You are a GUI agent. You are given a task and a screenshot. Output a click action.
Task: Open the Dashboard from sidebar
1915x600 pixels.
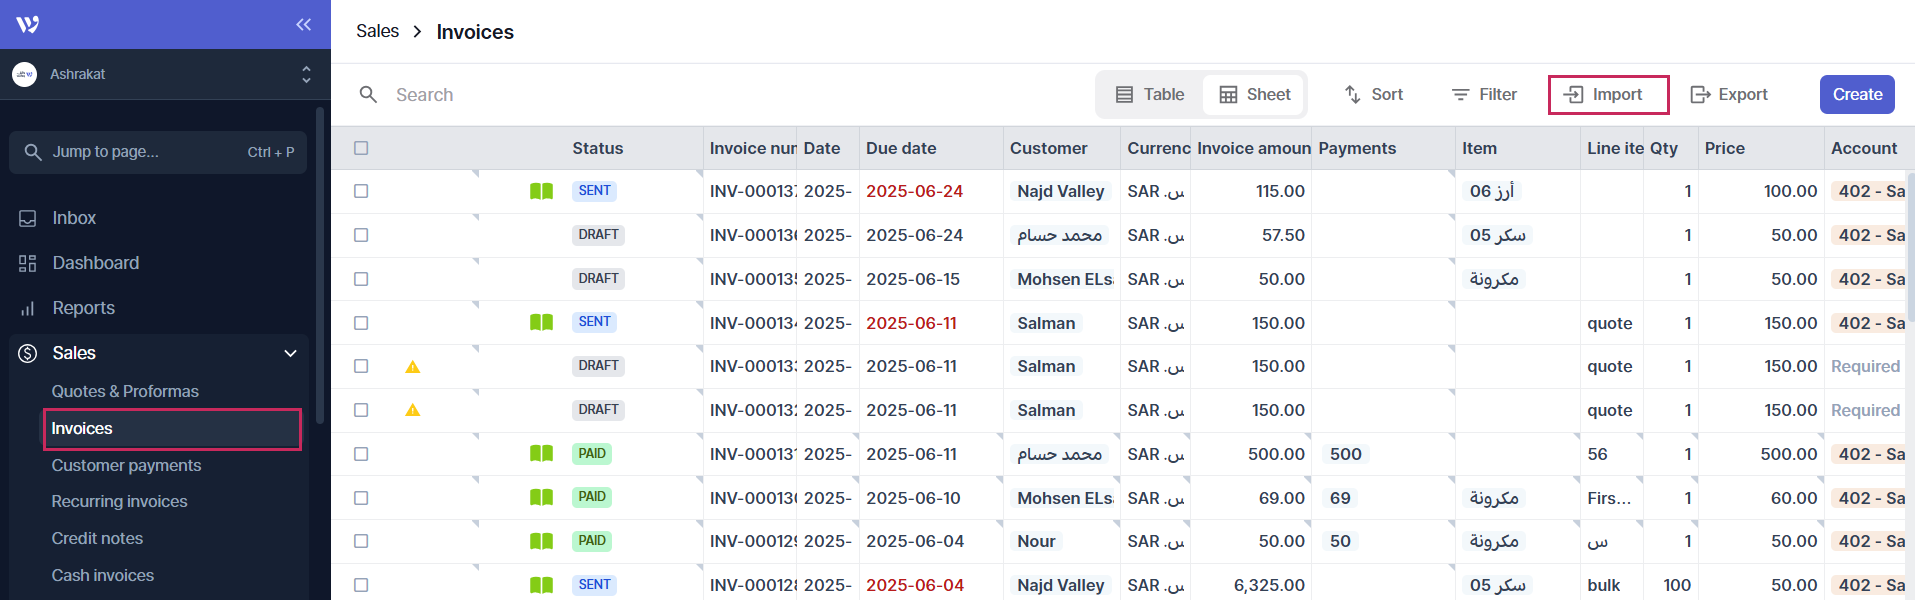95,263
